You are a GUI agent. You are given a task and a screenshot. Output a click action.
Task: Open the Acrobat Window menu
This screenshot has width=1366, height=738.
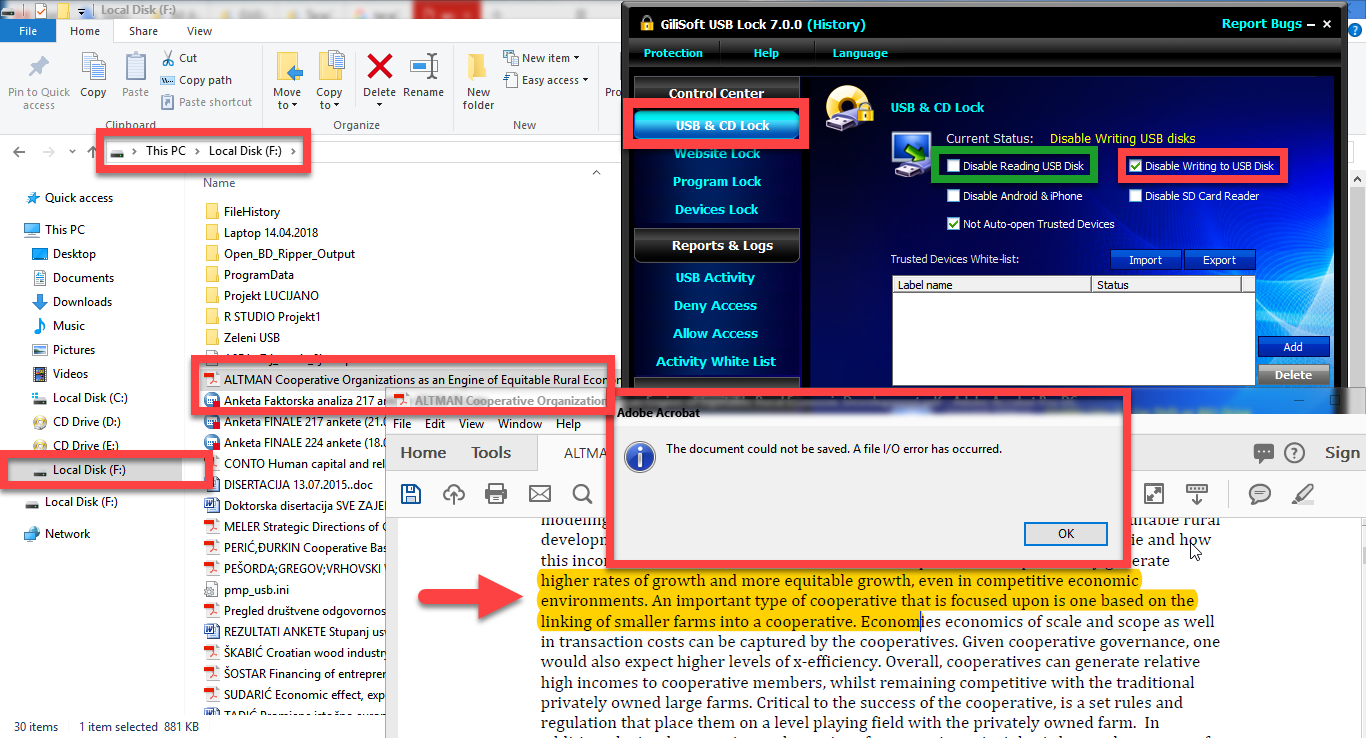tap(520, 424)
